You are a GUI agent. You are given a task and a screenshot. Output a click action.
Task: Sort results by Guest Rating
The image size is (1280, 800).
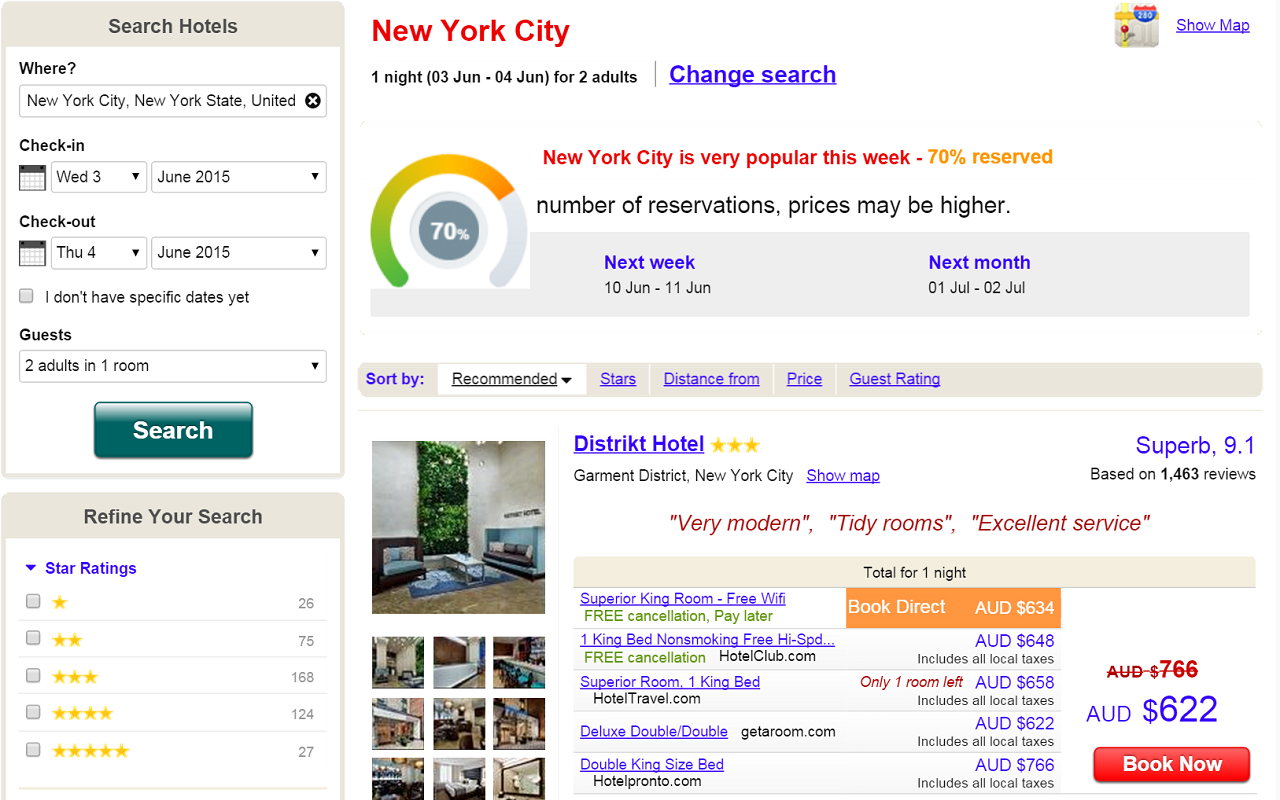coord(895,379)
